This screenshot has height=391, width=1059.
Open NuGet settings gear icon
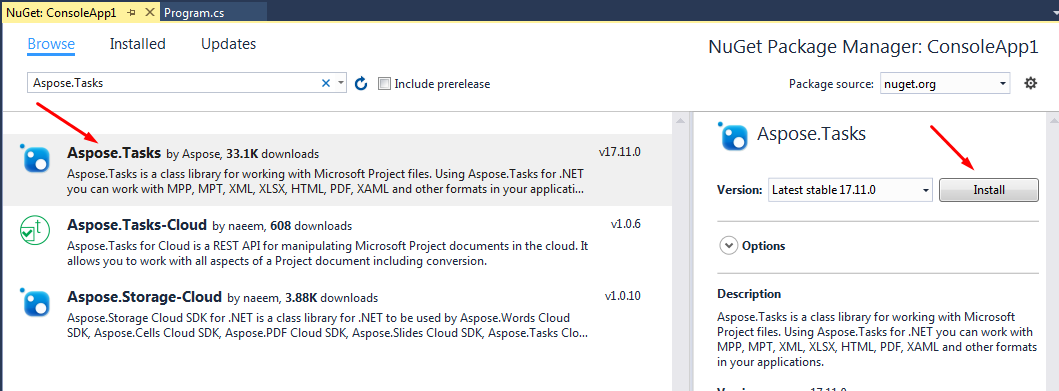pyautogui.click(x=1030, y=83)
